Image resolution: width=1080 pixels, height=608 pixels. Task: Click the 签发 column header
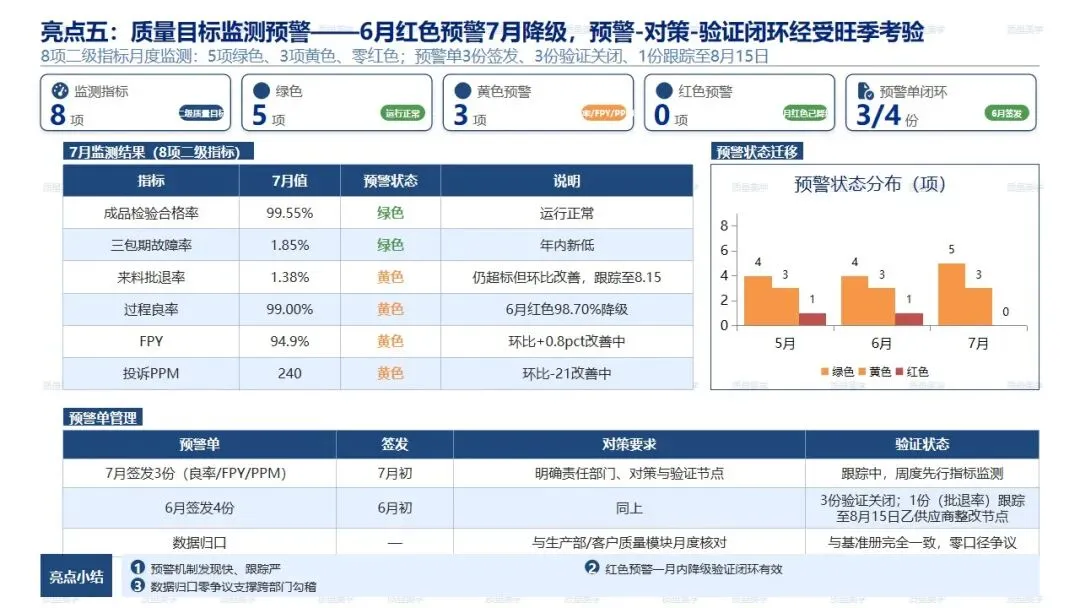pos(395,444)
